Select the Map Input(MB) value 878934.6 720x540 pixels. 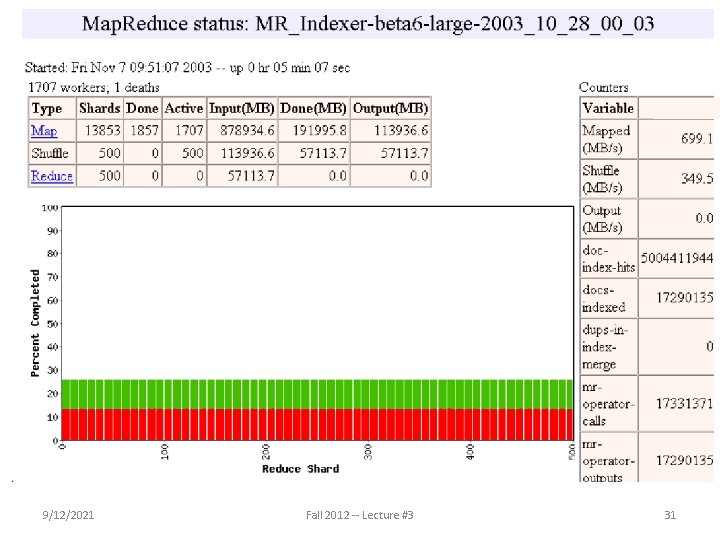point(247,131)
